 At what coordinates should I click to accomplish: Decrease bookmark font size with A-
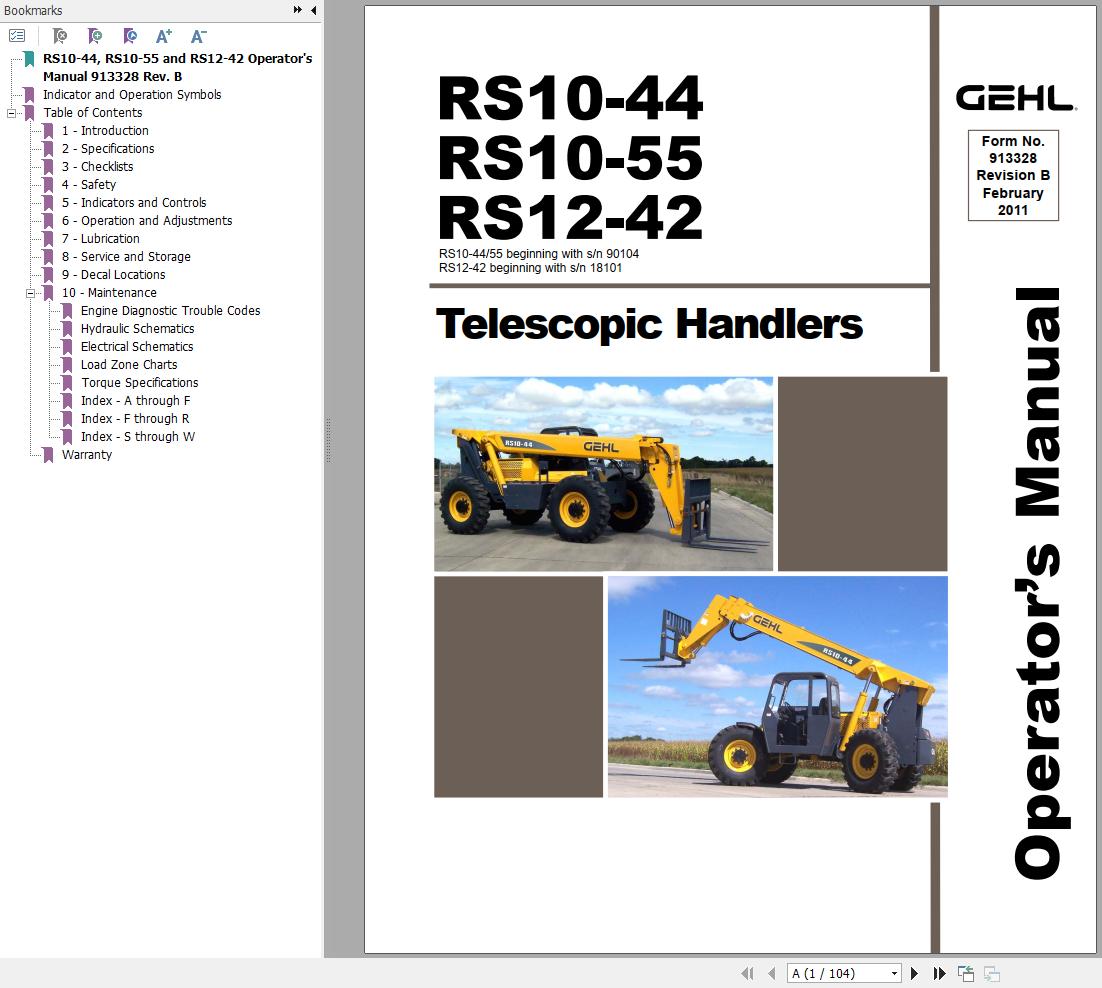click(198, 36)
